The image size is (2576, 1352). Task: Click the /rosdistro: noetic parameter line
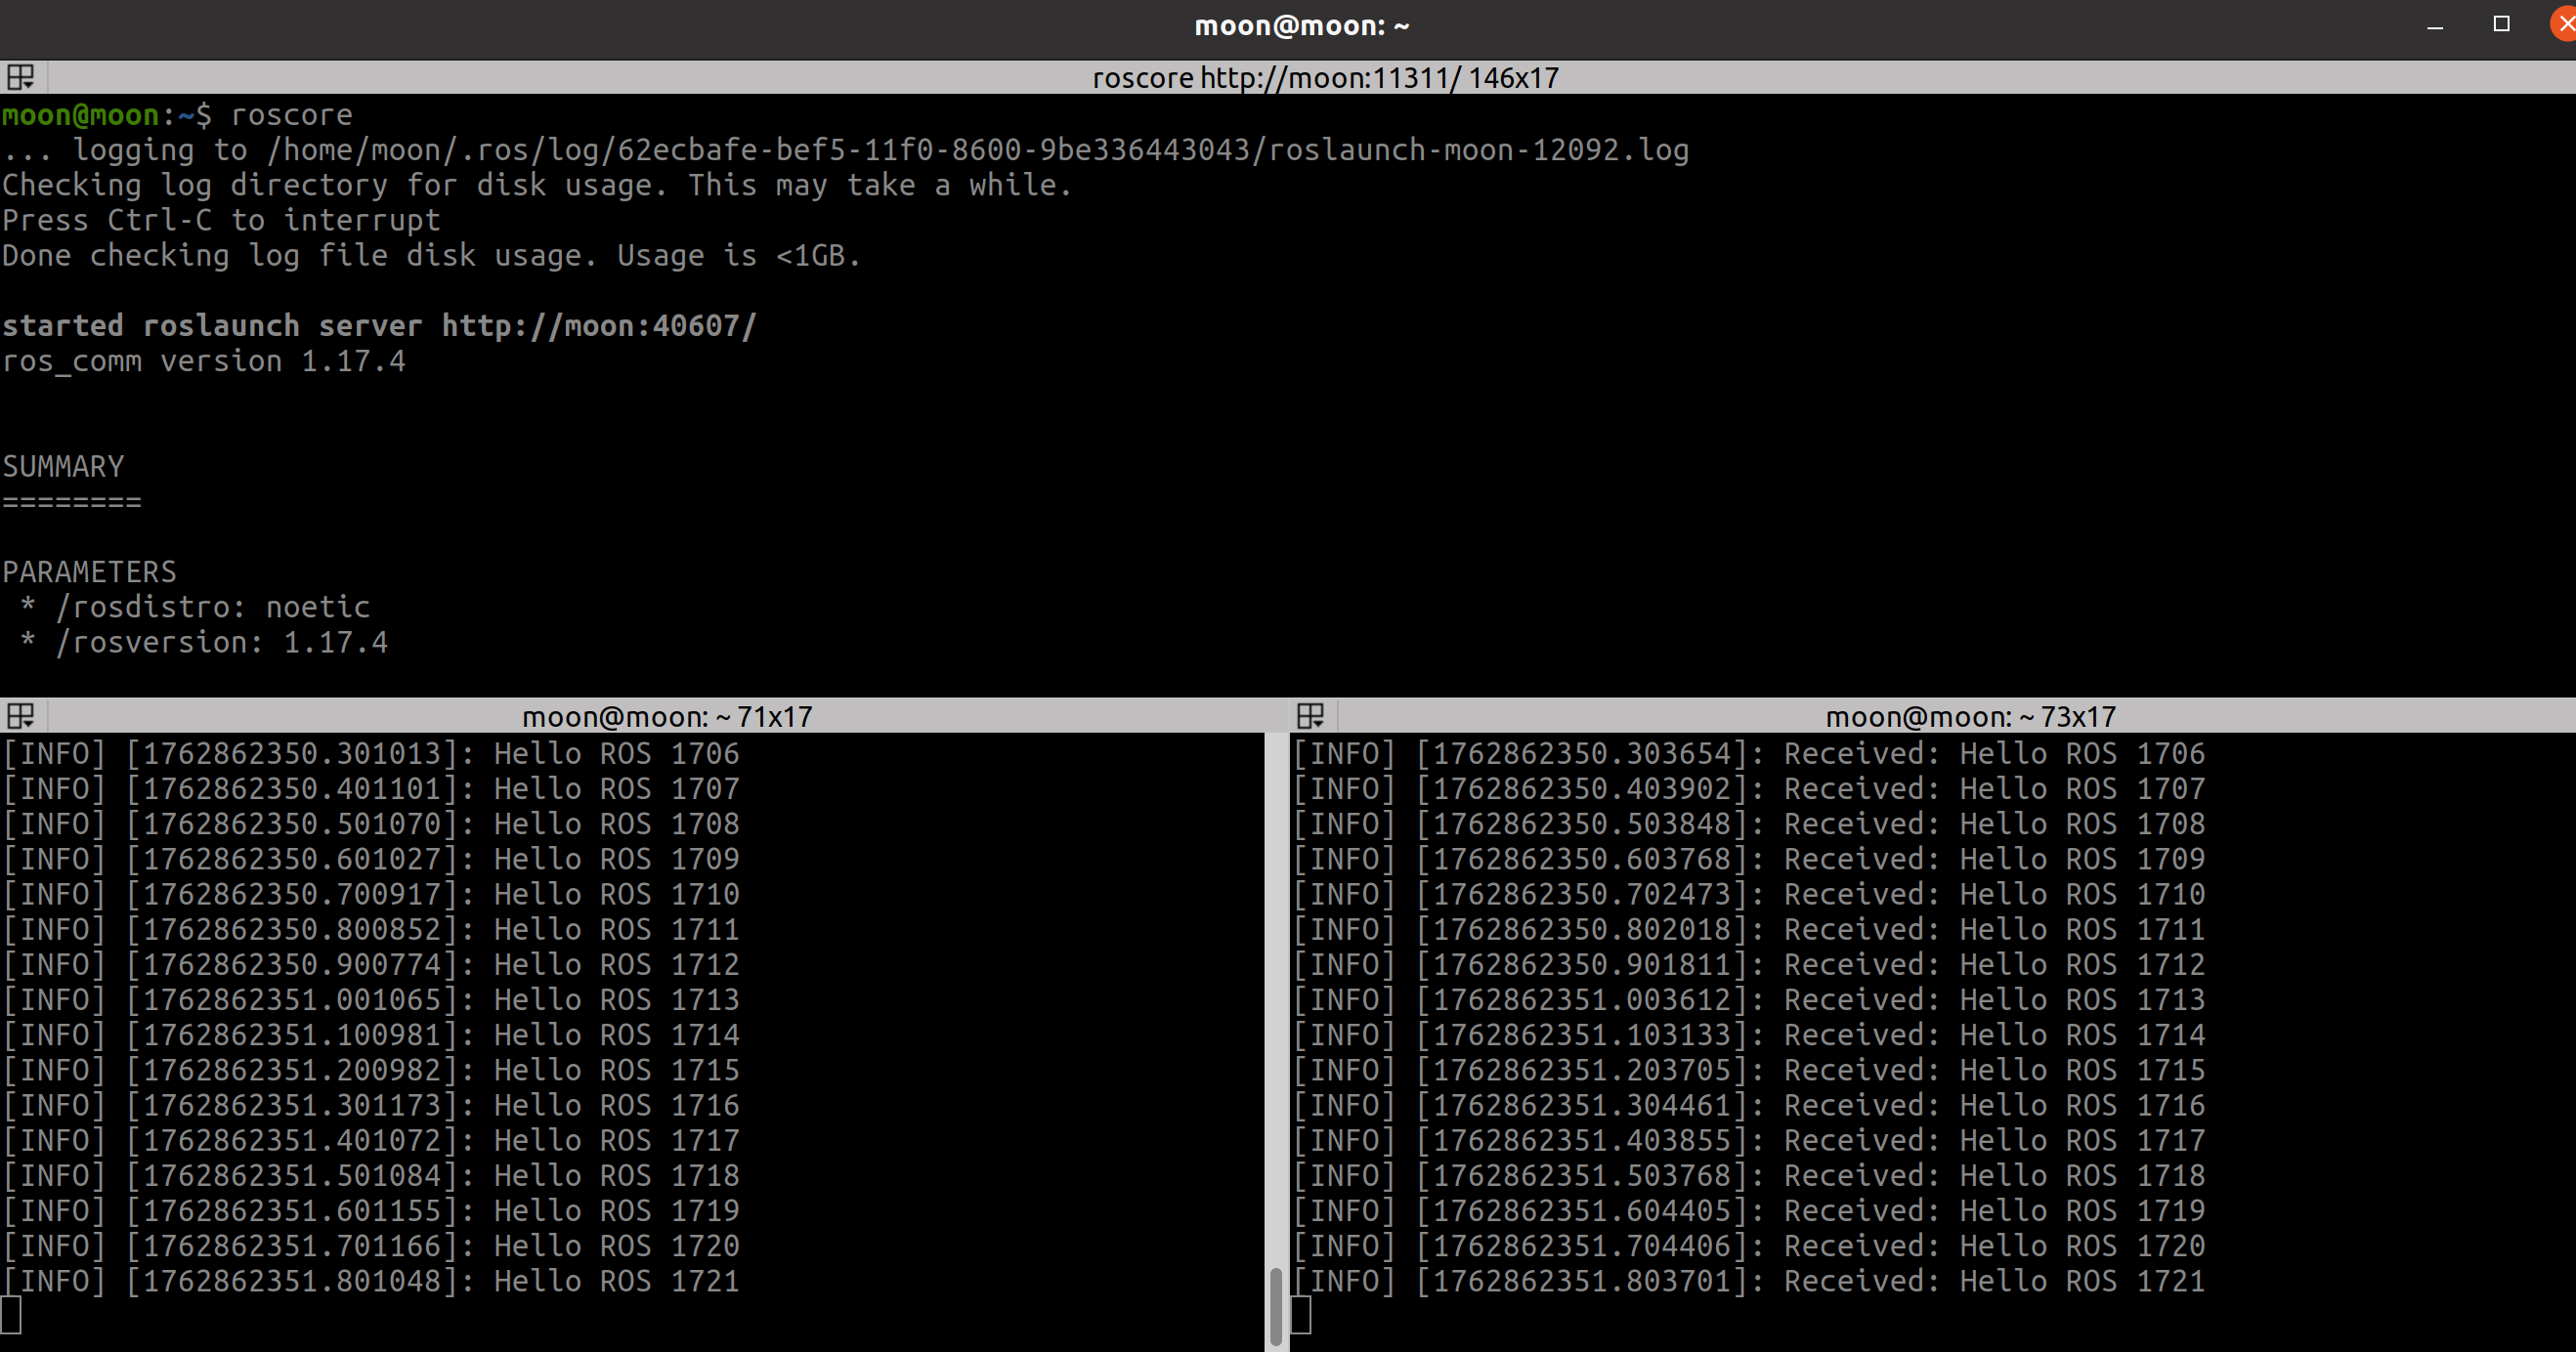213,607
